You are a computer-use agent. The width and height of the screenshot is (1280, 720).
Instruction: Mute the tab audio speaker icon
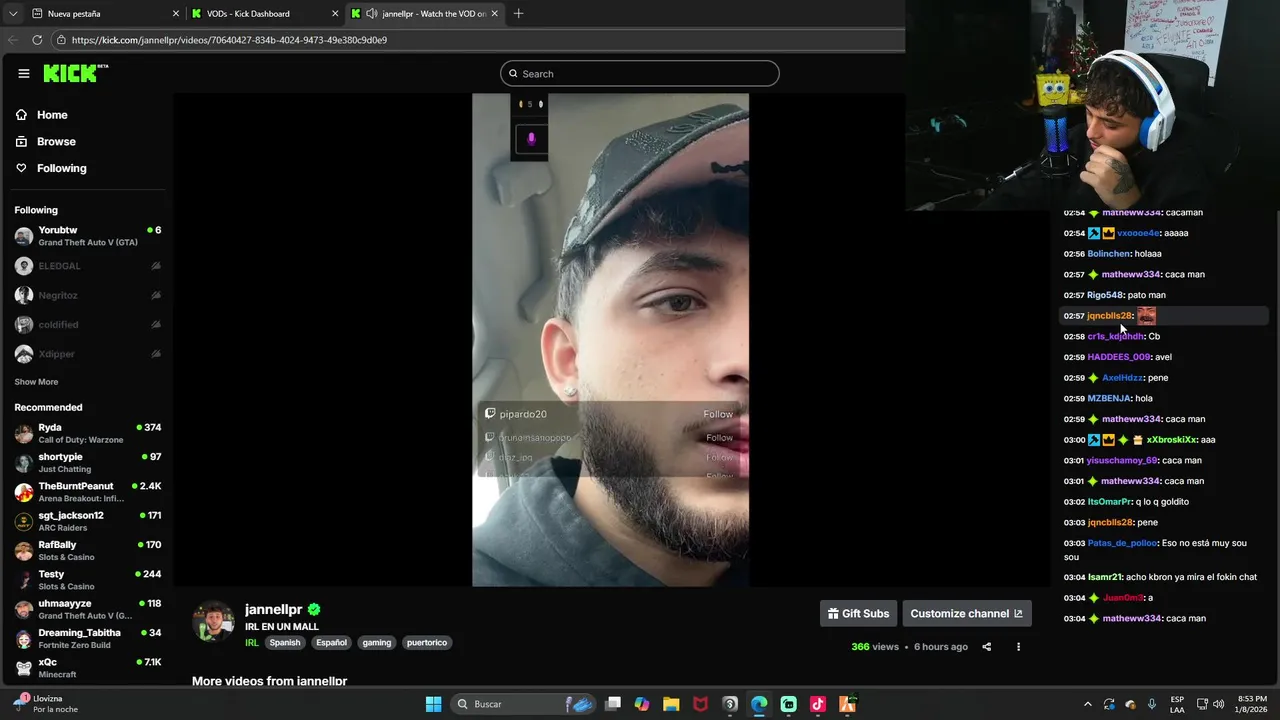point(372,14)
